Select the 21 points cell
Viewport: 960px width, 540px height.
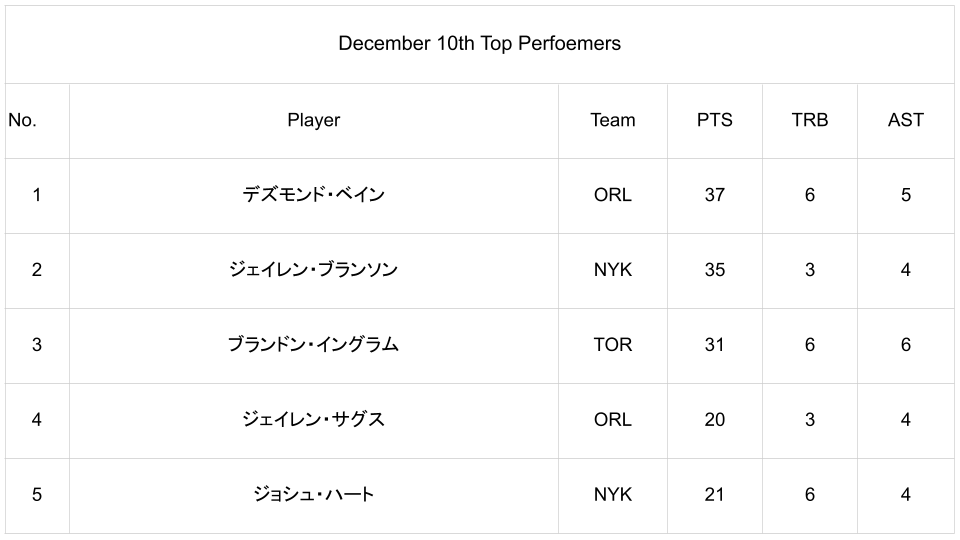(714, 495)
